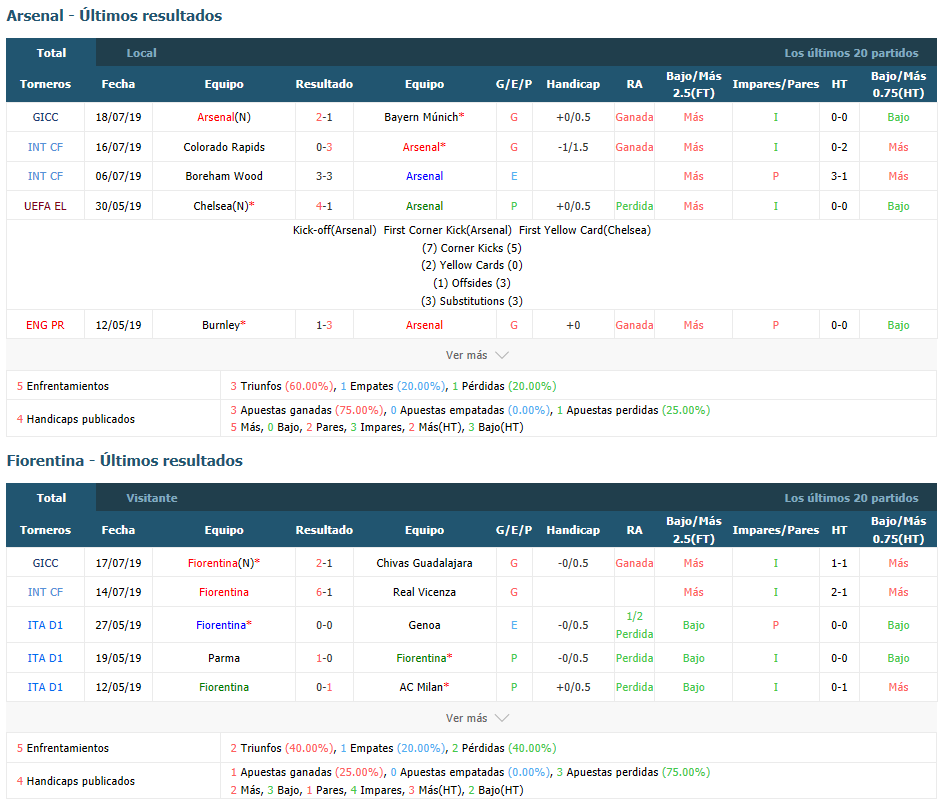Click the Substitutions stat line
Screen dimensions: 944x801
pyautogui.click(x=471, y=301)
